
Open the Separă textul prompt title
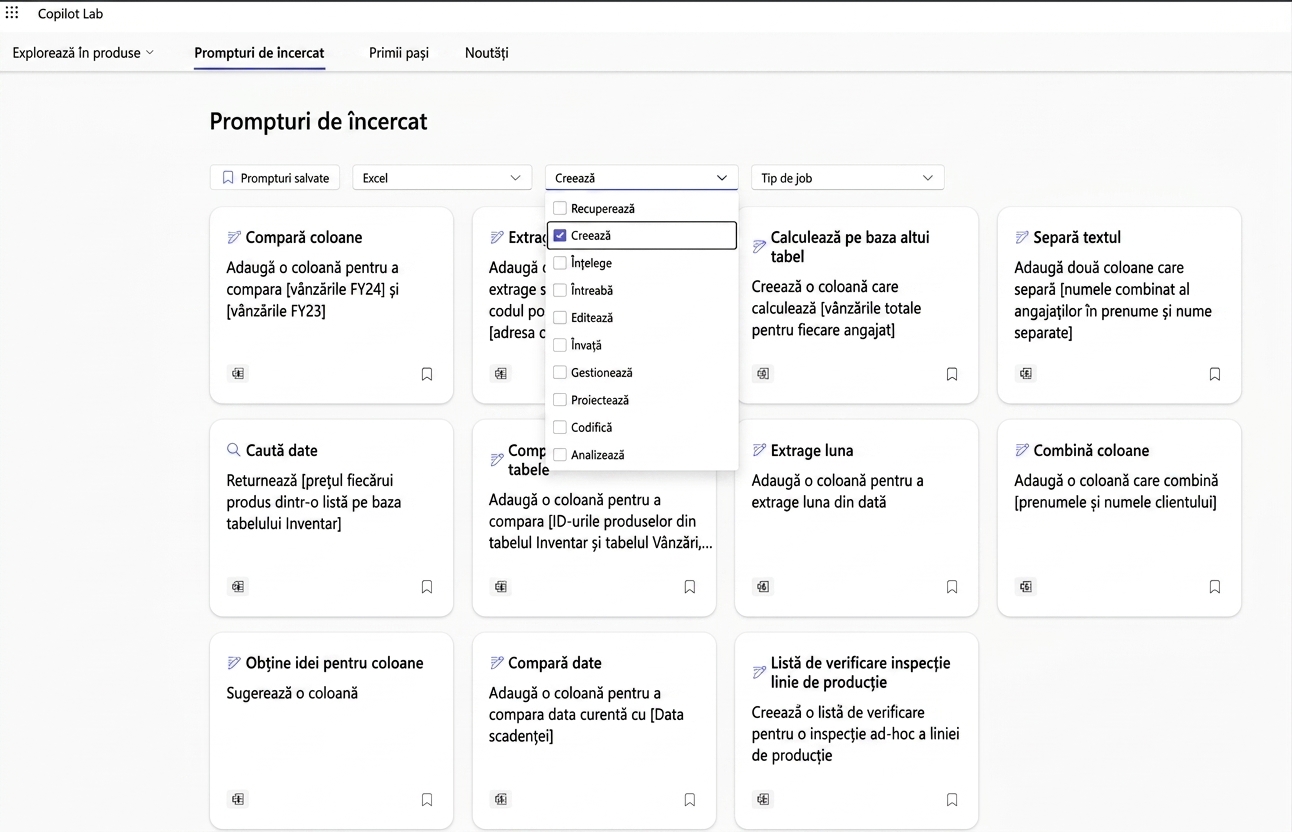click(x=1077, y=237)
